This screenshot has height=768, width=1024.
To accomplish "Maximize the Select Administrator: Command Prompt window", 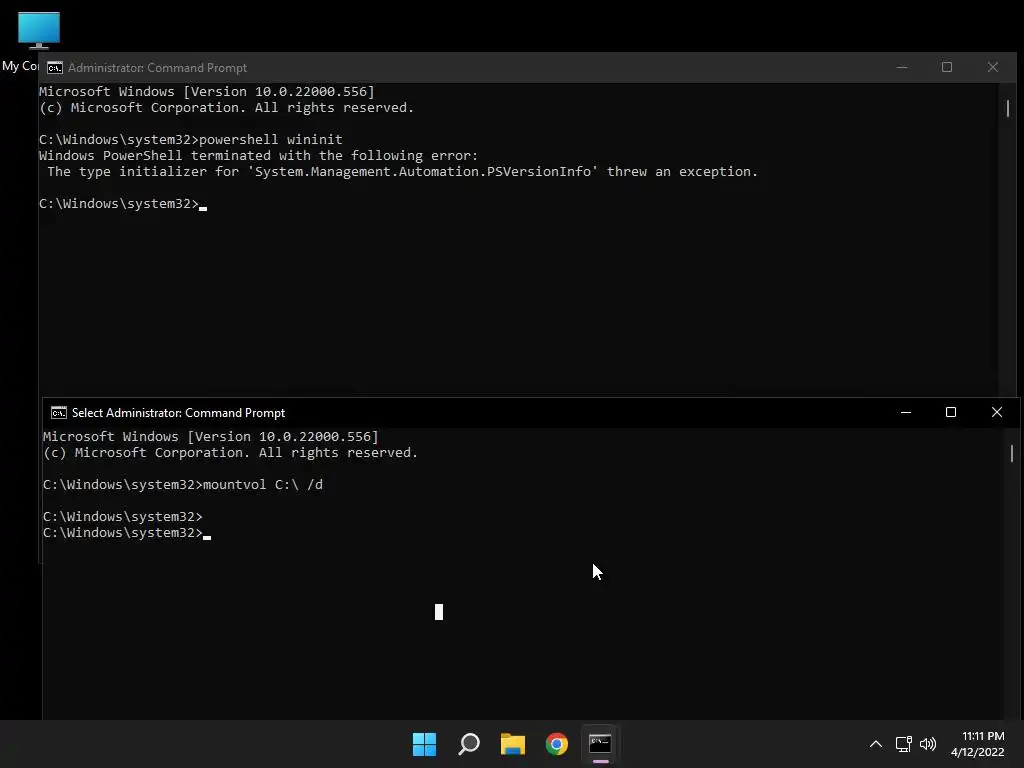I will (951, 412).
